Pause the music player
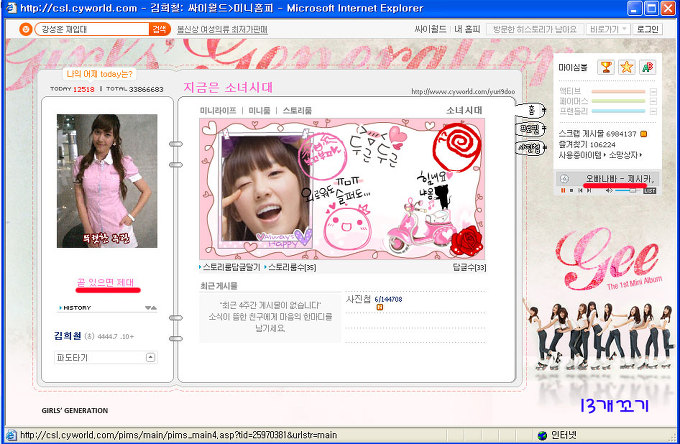Viewport: 680px width, 444px height. 563,190
